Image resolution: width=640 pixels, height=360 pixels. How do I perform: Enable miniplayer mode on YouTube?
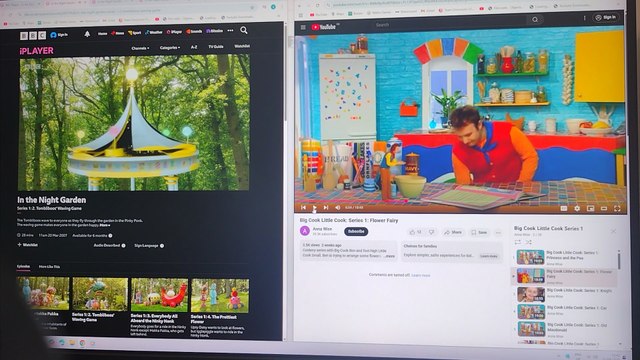point(590,209)
